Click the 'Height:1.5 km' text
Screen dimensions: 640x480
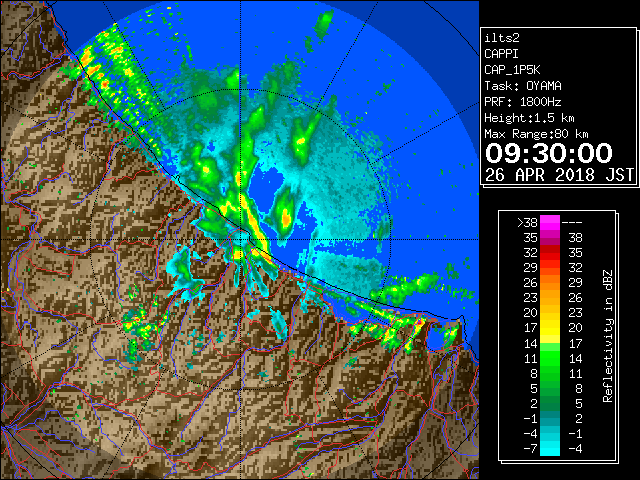tap(529, 118)
